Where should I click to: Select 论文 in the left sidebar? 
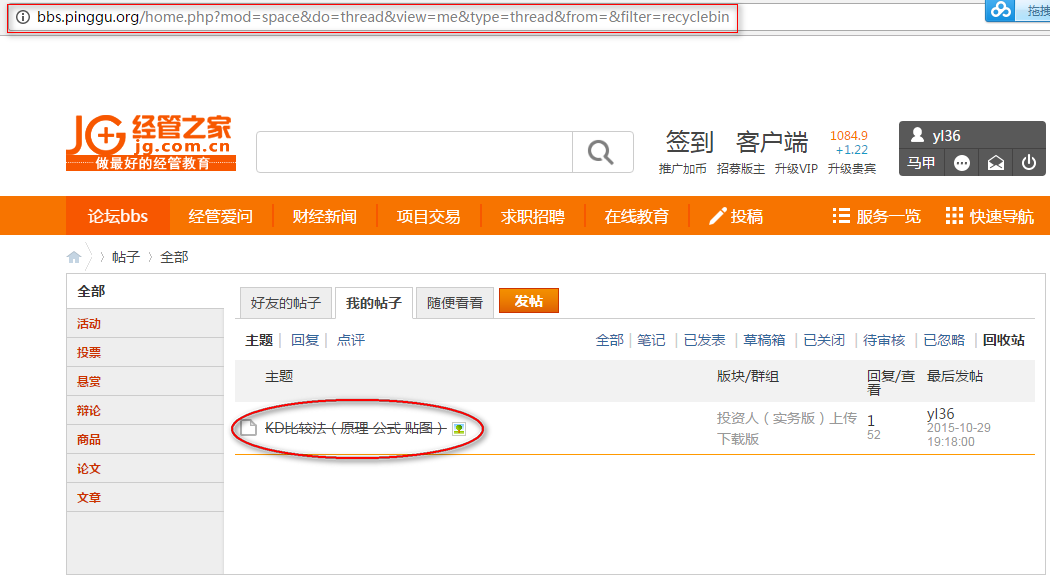[x=88, y=469]
